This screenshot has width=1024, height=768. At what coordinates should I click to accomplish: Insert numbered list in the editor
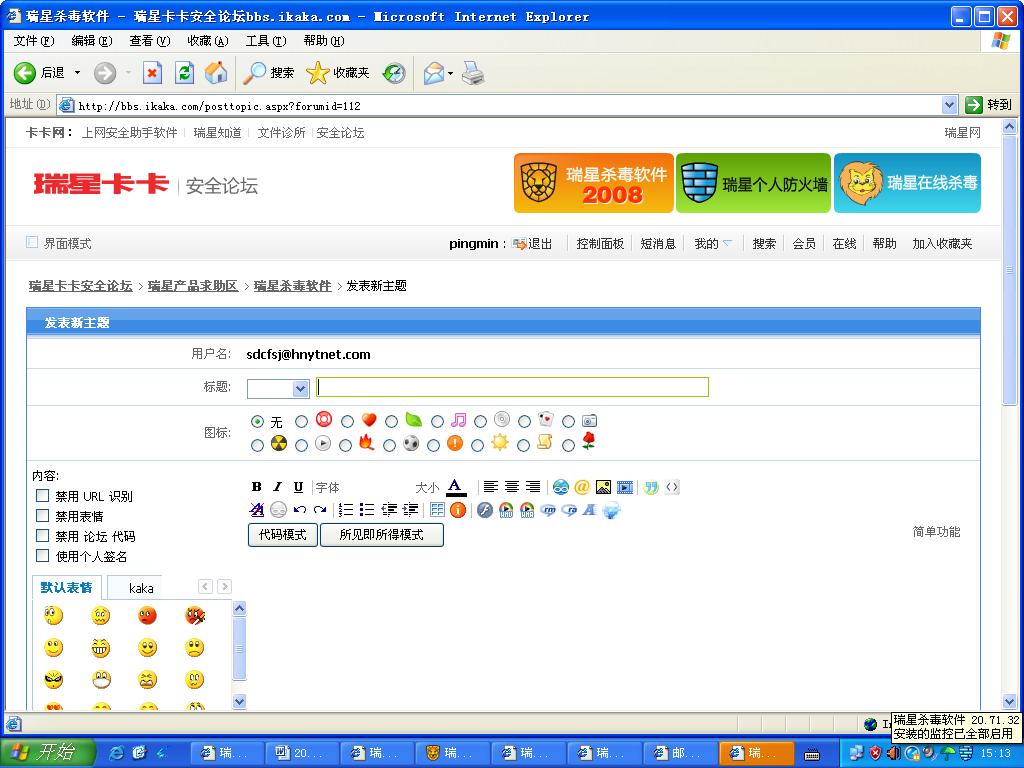[346, 509]
